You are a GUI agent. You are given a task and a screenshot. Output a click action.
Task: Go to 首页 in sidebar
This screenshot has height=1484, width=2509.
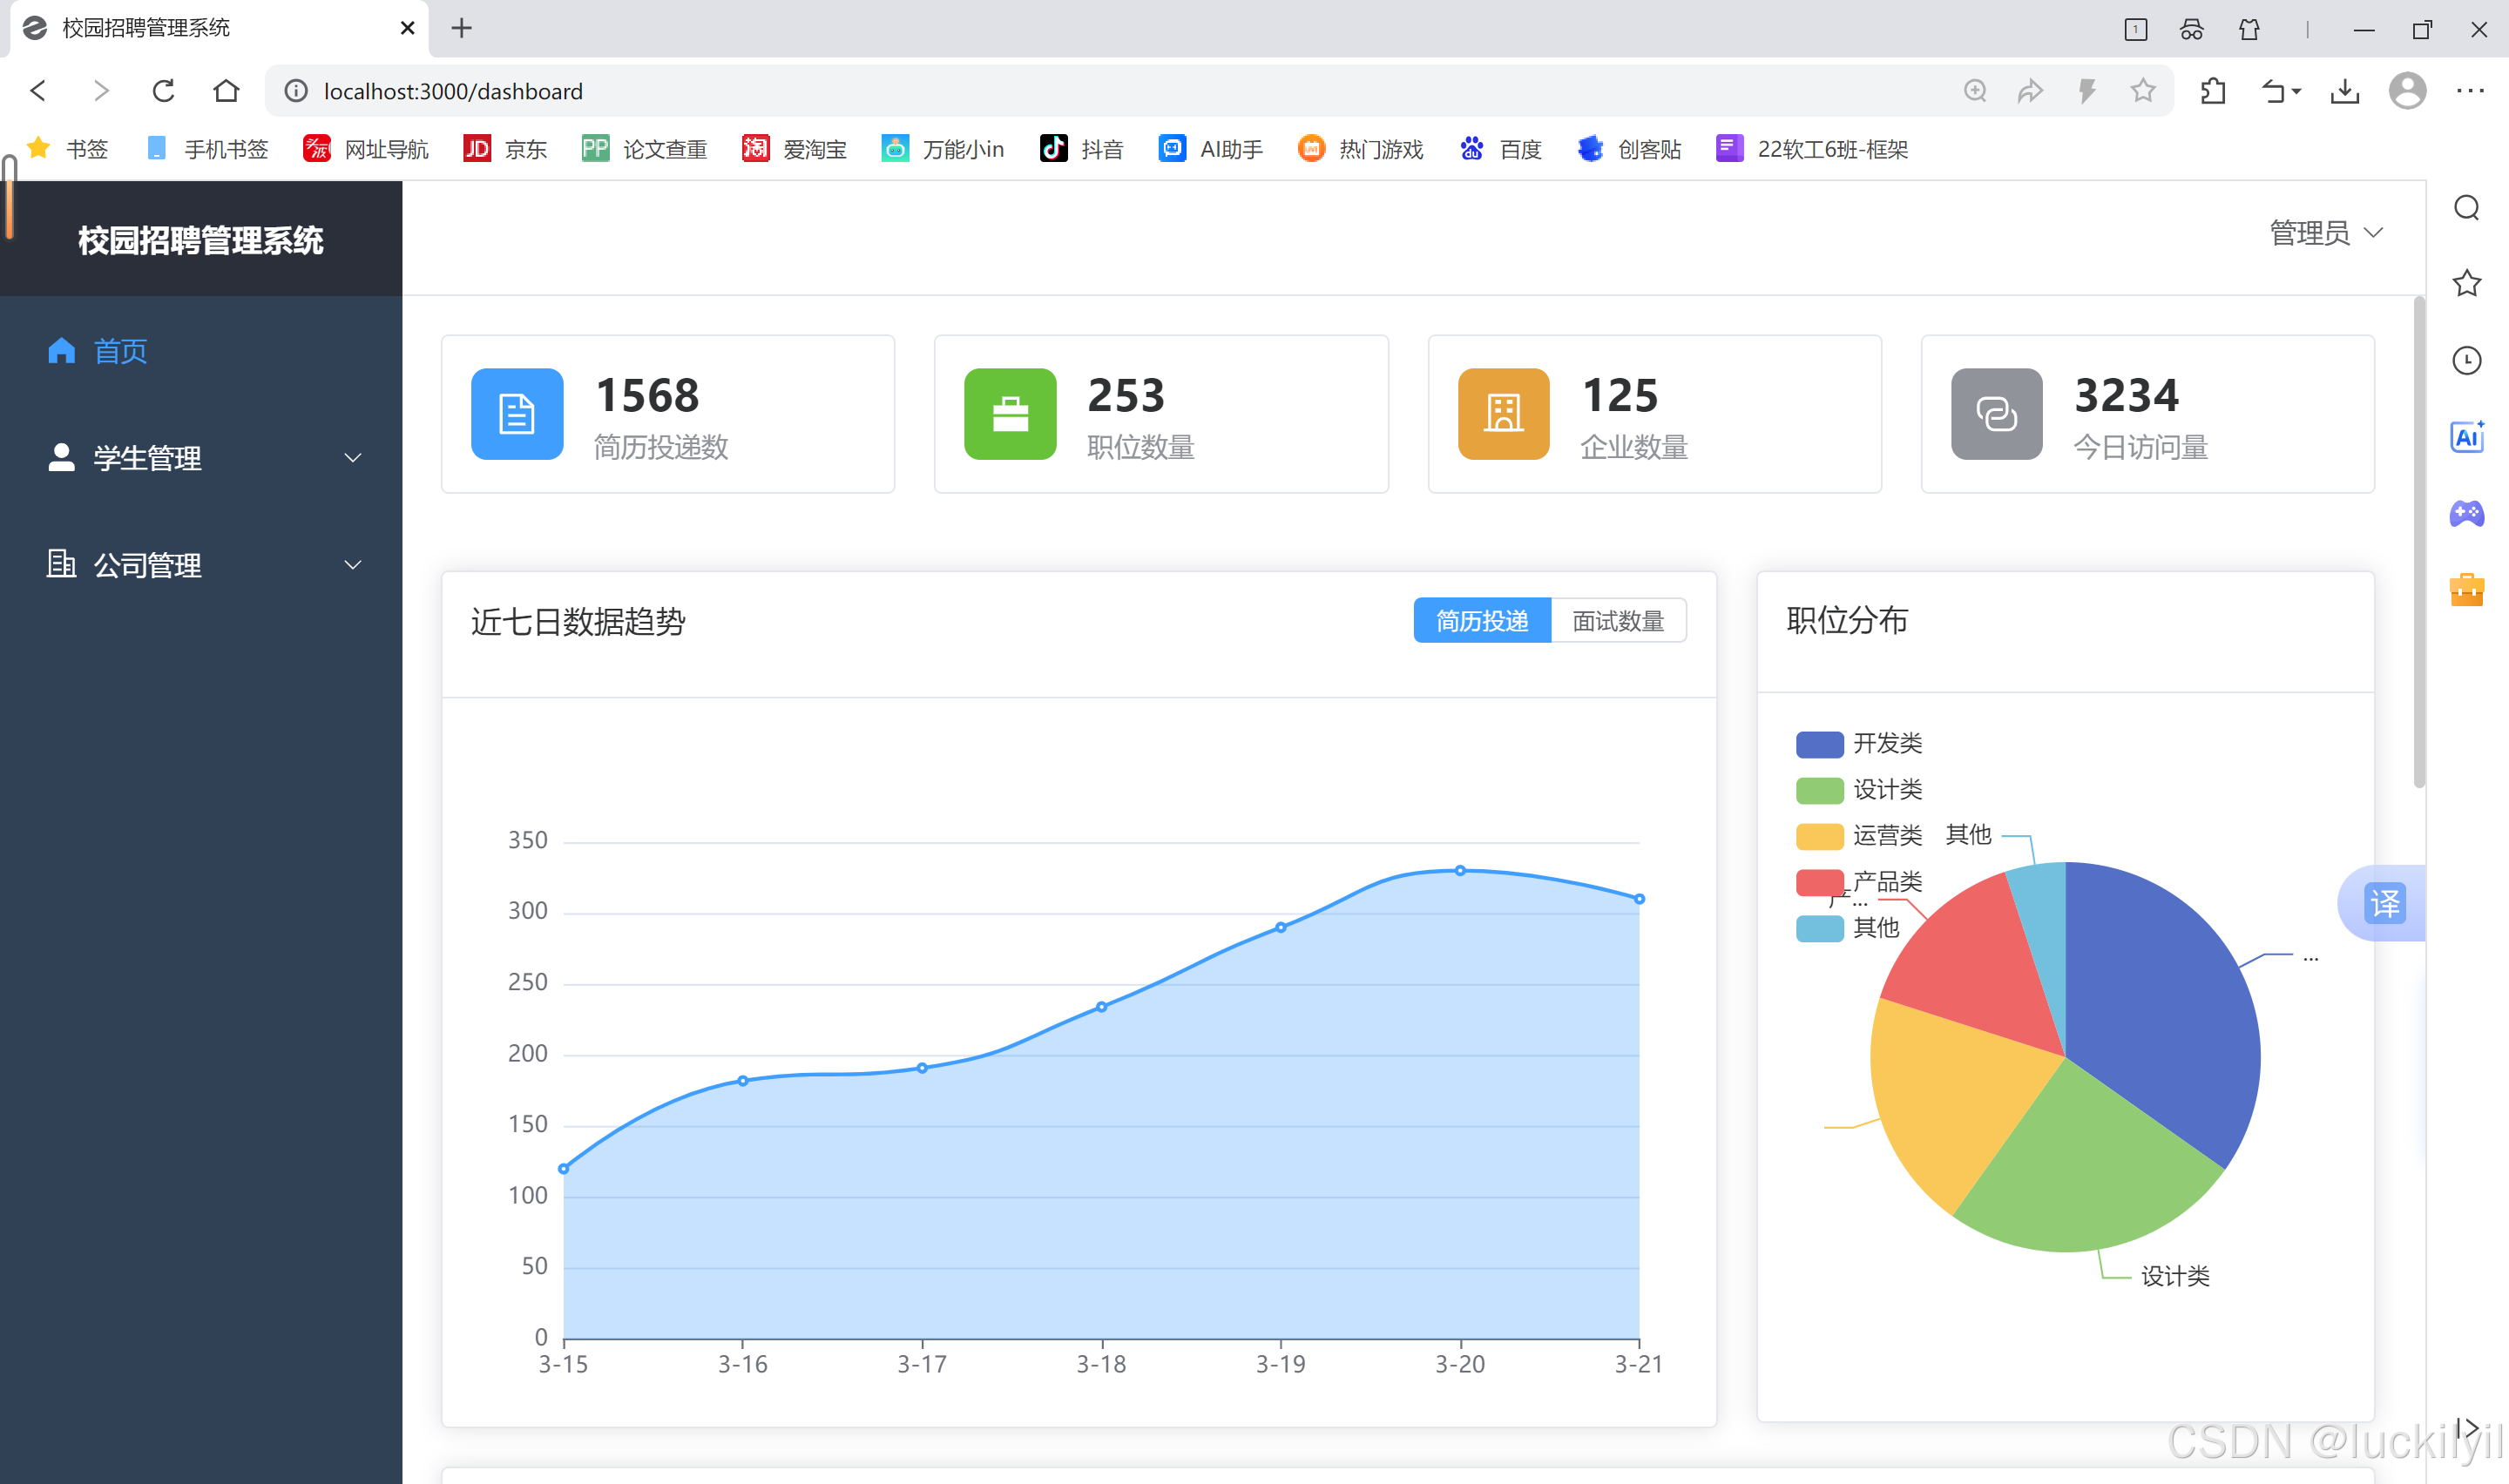tap(120, 351)
